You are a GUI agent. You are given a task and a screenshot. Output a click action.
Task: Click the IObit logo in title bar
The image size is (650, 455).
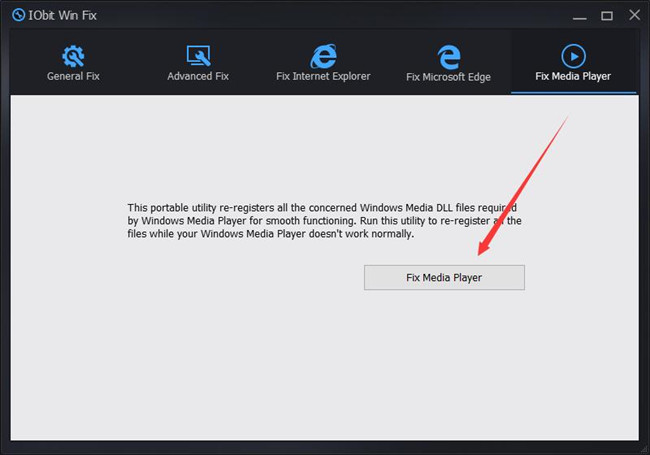point(18,15)
